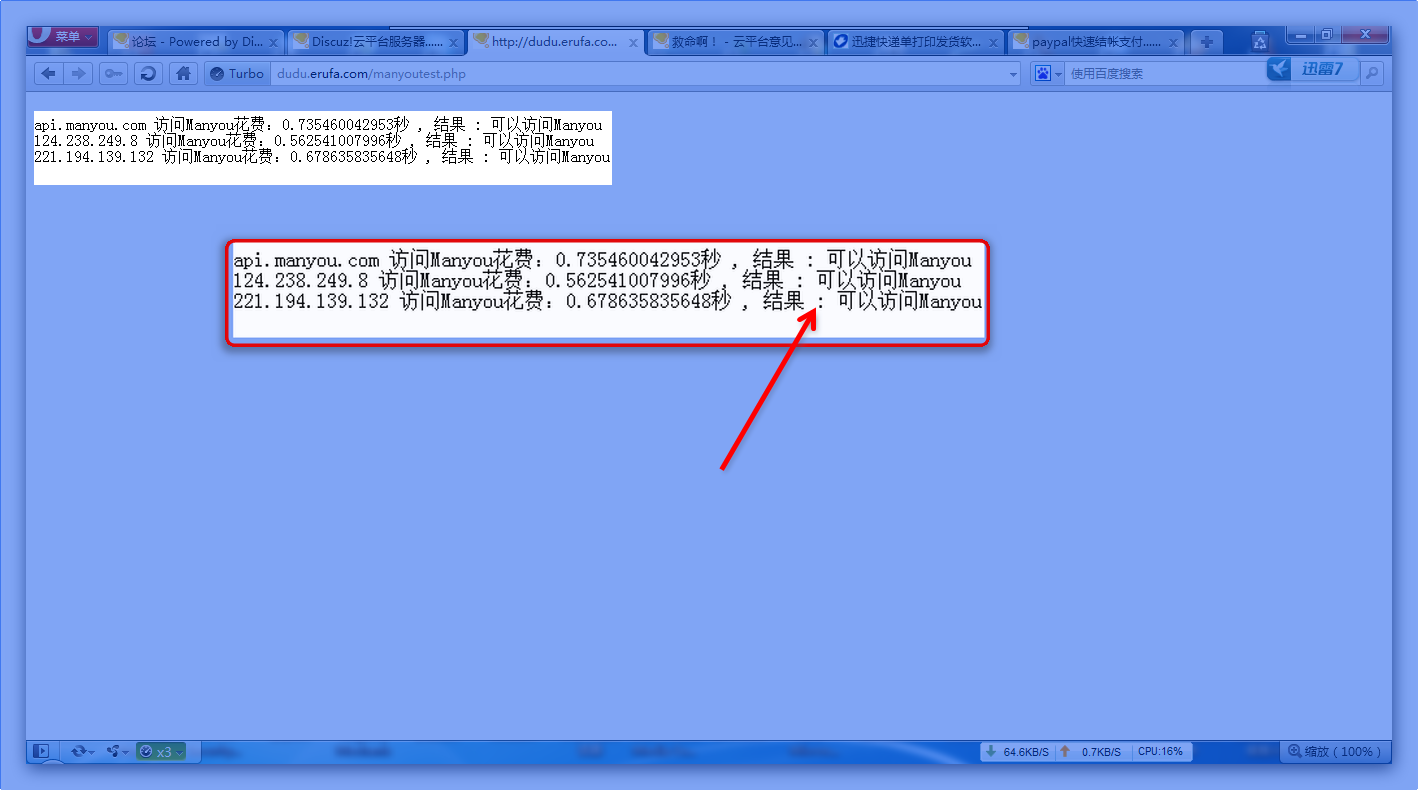Open the Opera Link sync menu

(x=82, y=751)
